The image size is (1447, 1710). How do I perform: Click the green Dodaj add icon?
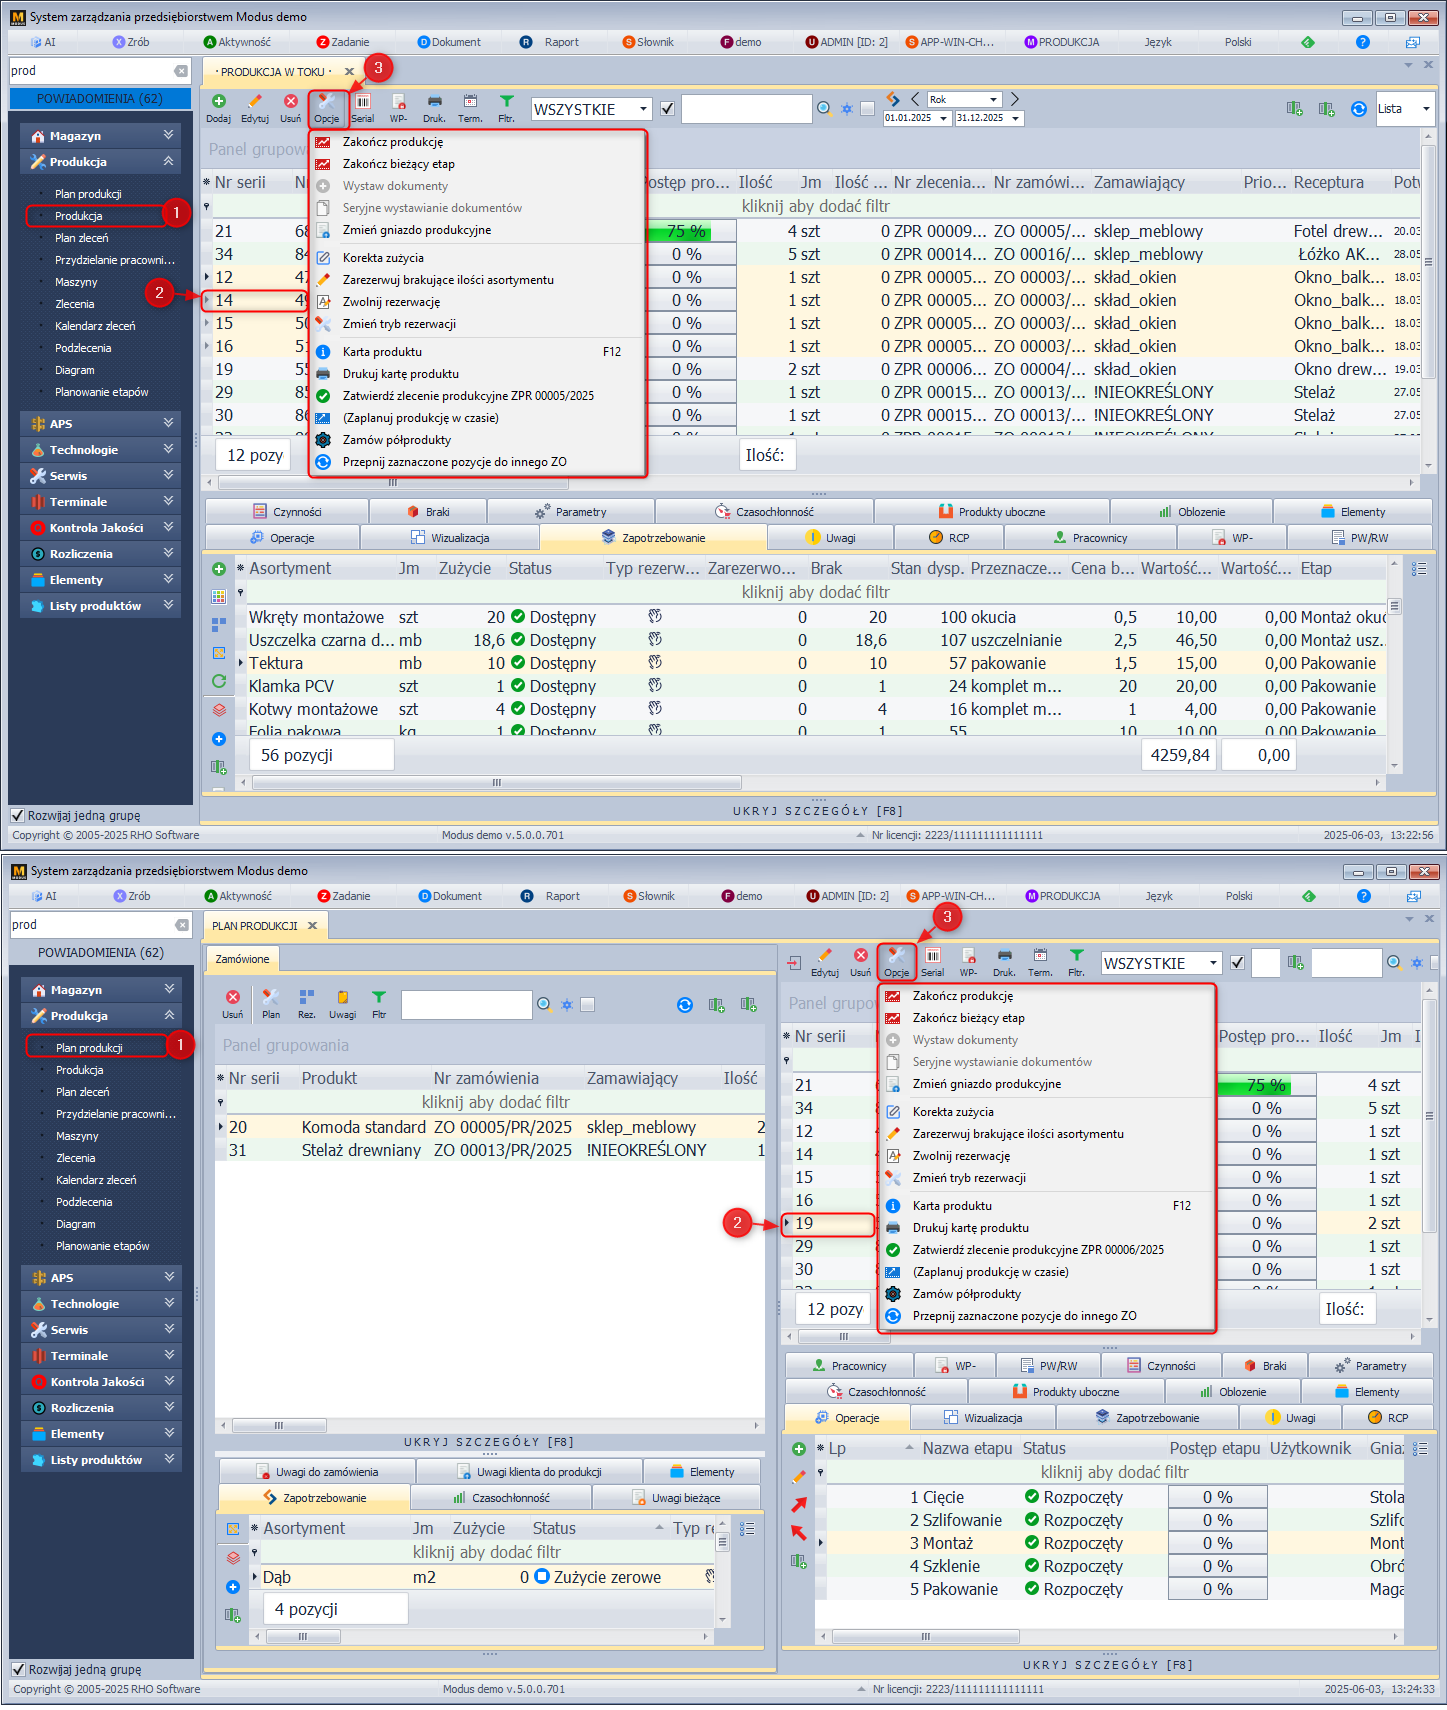point(218,102)
